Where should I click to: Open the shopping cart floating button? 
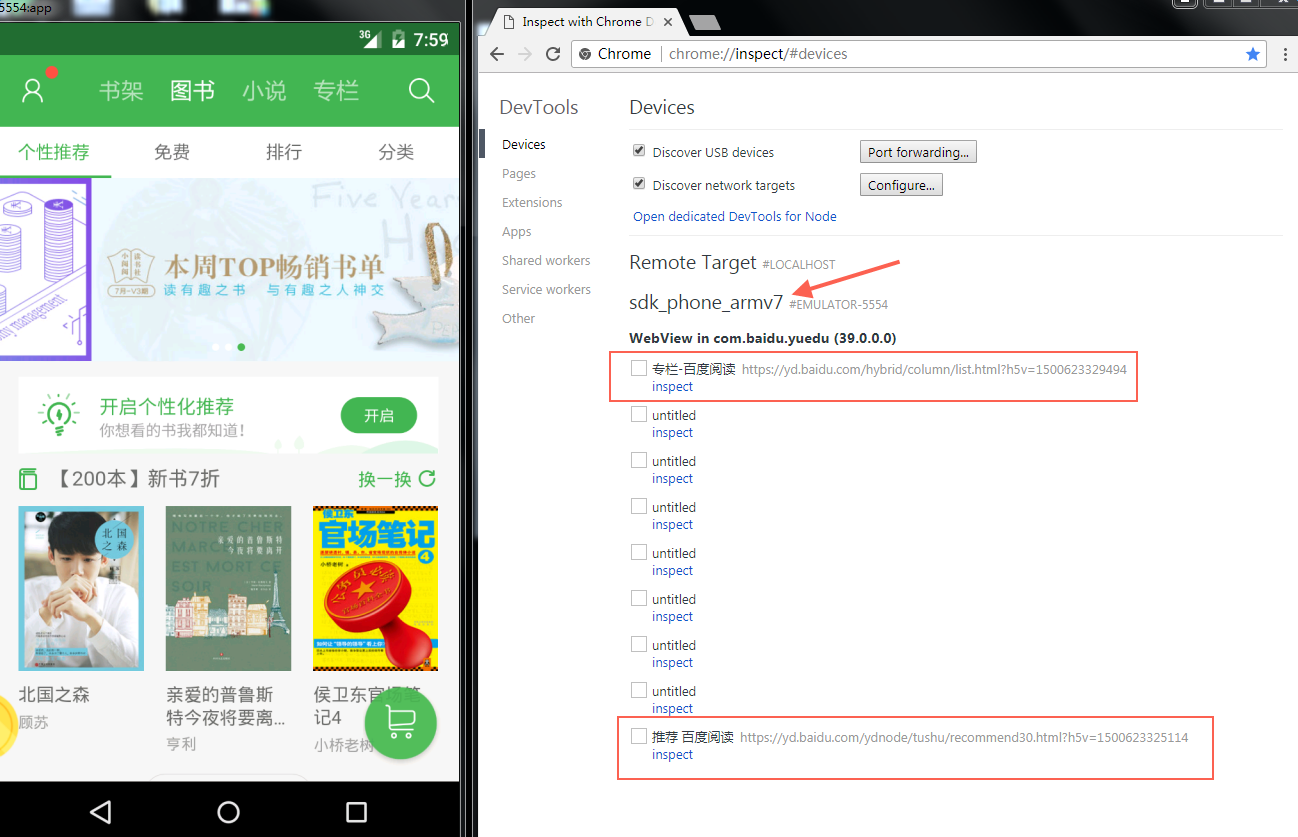(x=401, y=723)
